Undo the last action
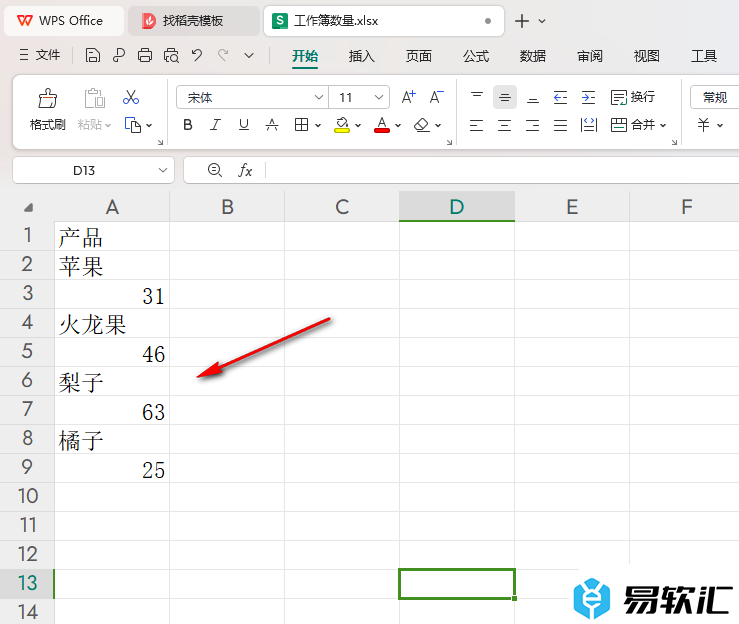Image resolution: width=739 pixels, height=624 pixels. tap(197, 56)
